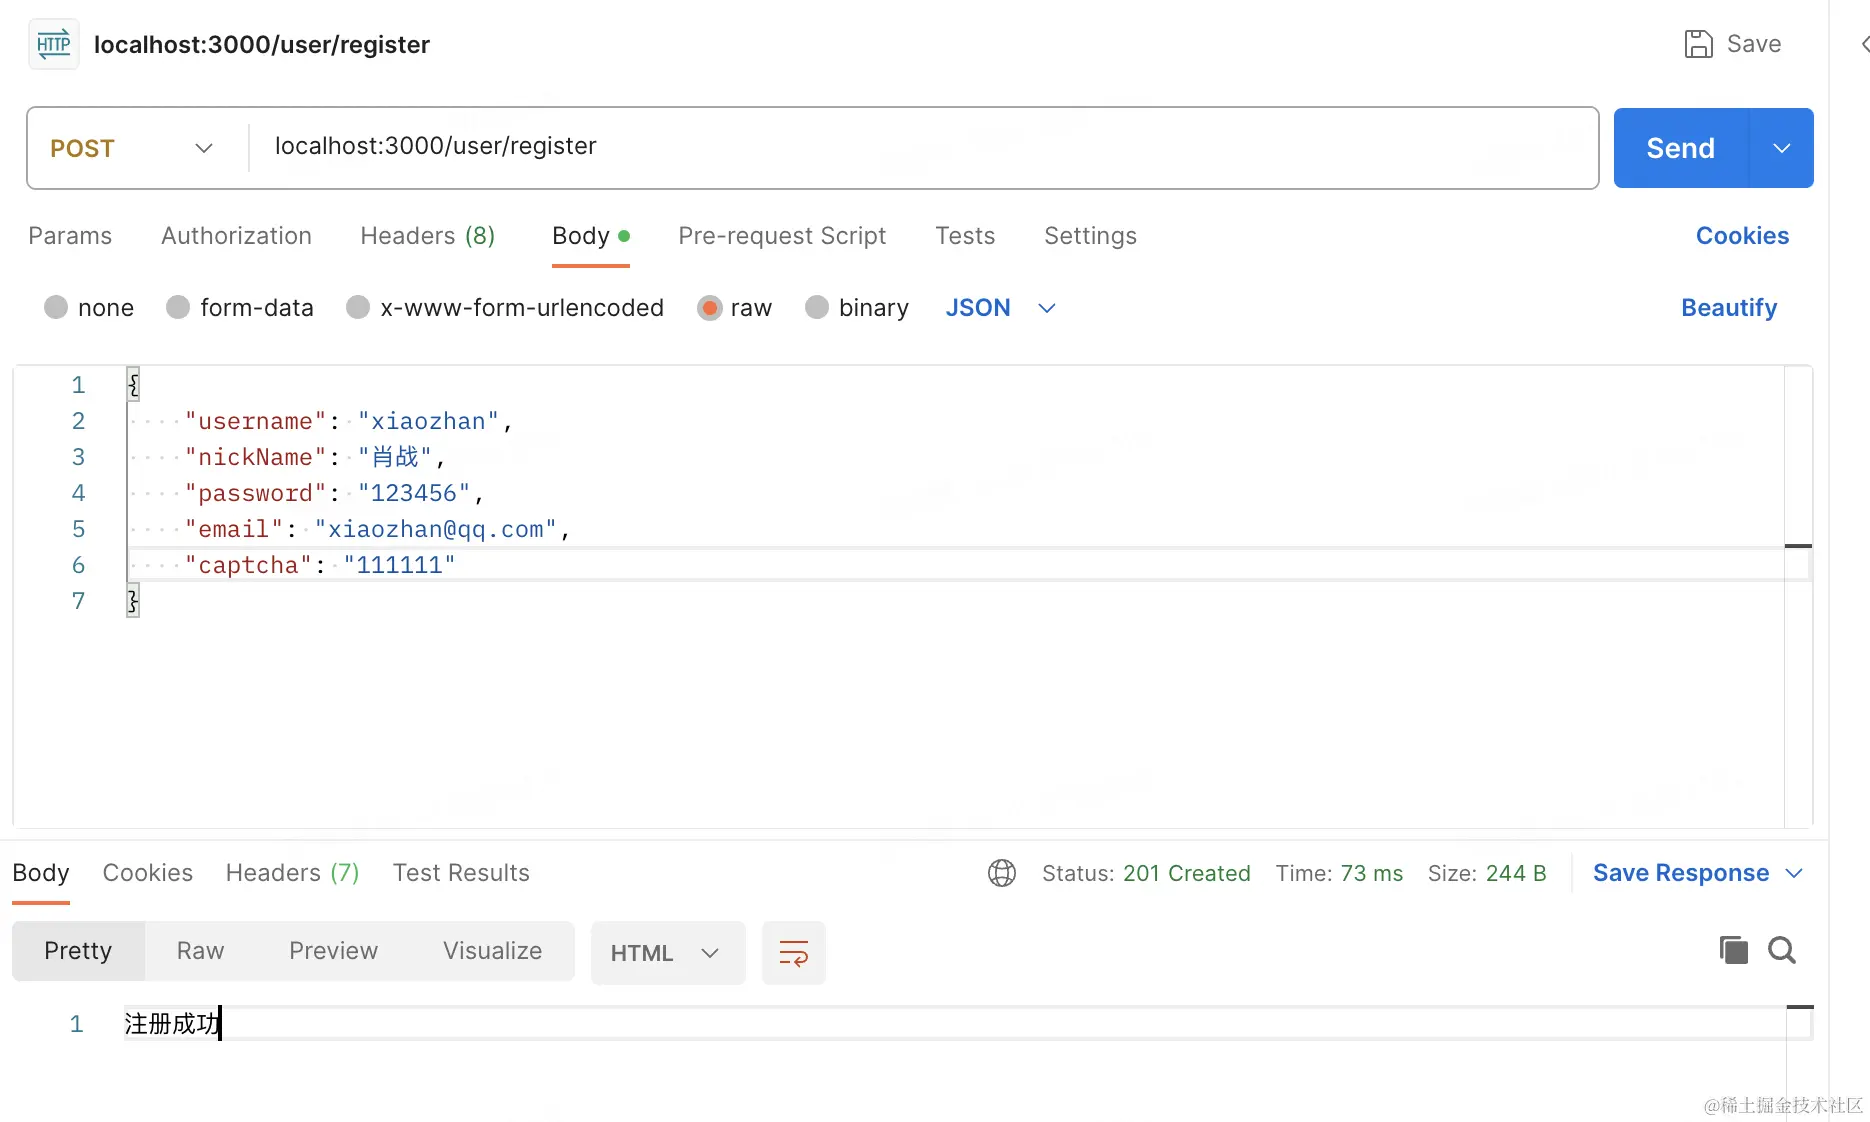Click the Send button
This screenshot has height=1122, width=1870.
tap(1680, 148)
